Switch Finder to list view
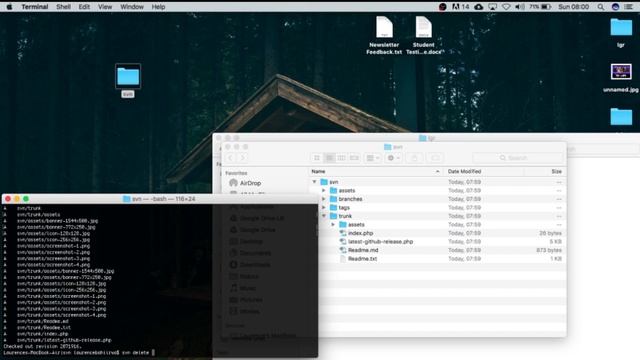This screenshot has height=360, width=640. 329,158
